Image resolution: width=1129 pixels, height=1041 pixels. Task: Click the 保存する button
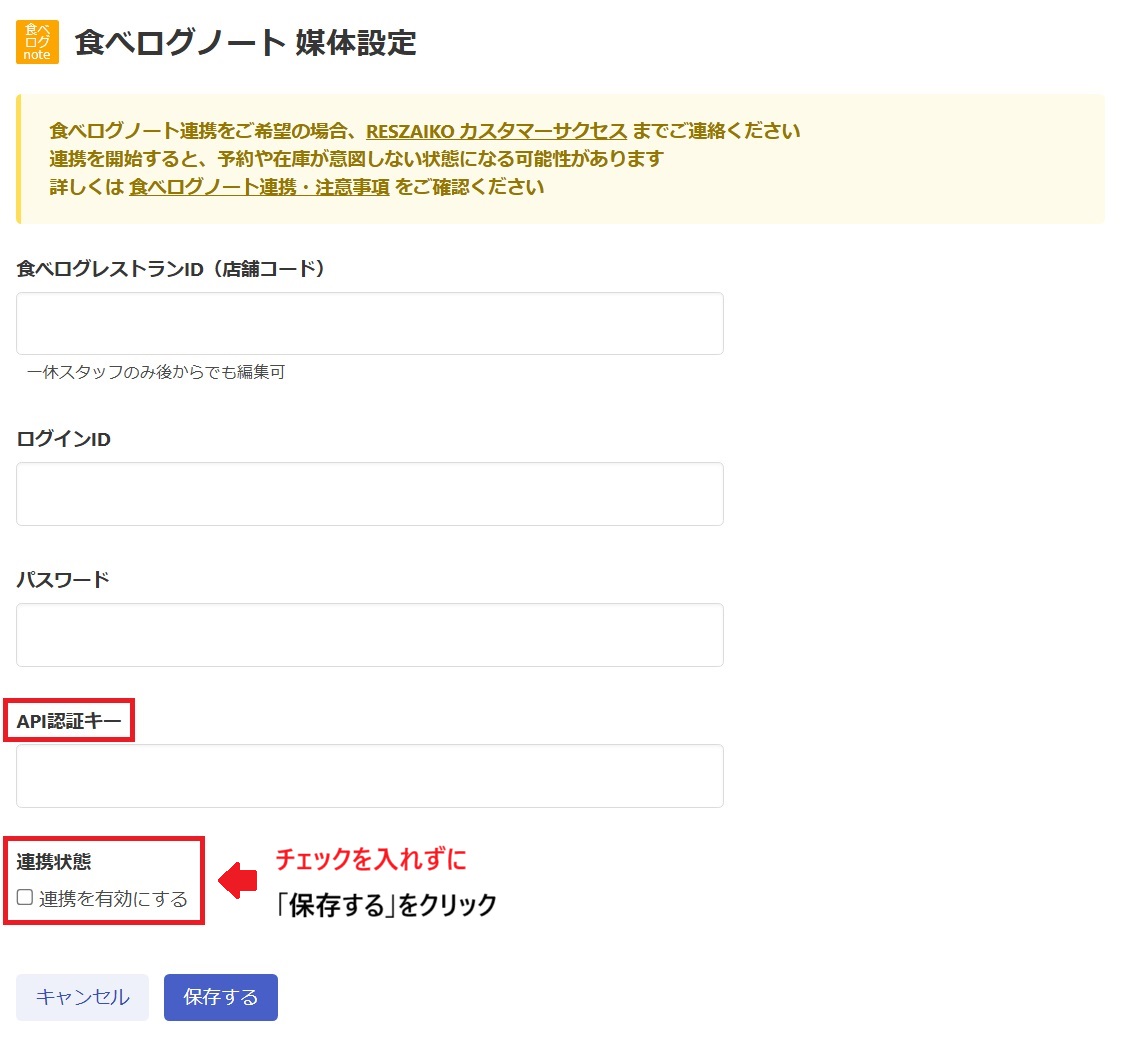(x=220, y=997)
